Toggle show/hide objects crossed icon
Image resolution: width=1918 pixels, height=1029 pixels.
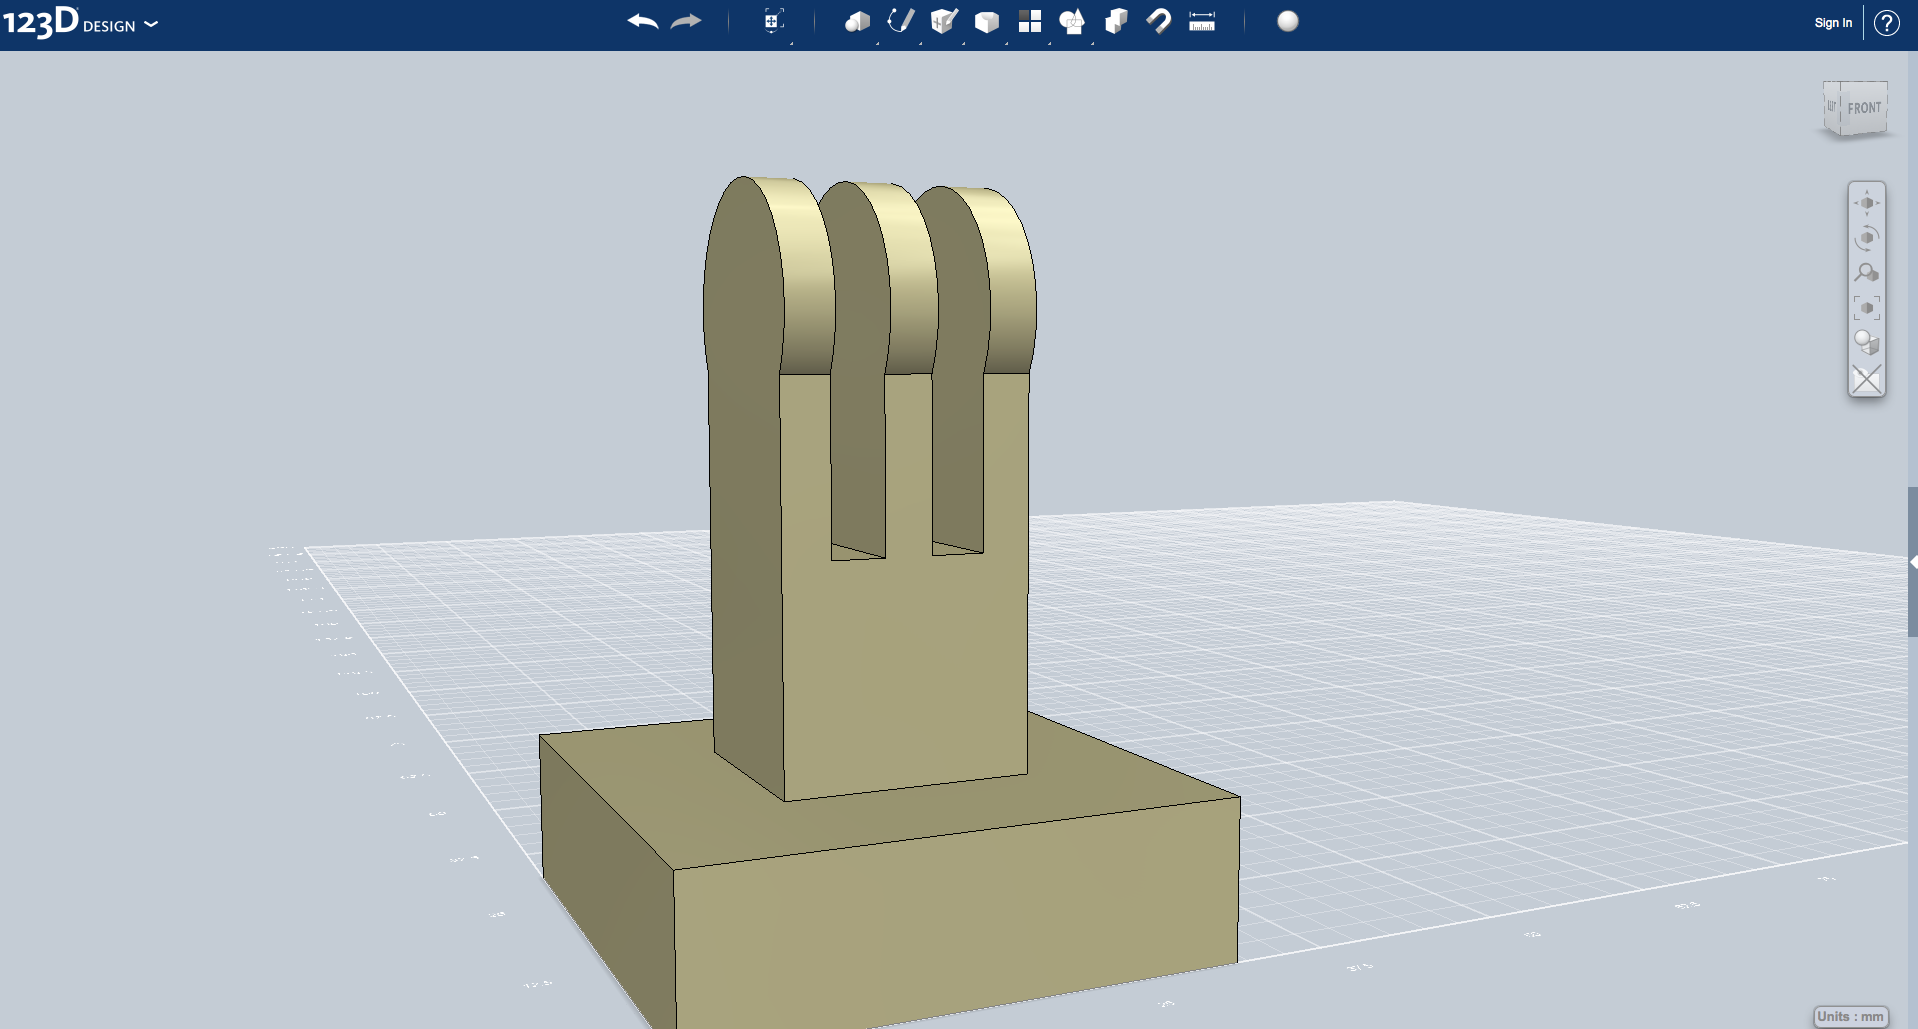(1867, 379)
